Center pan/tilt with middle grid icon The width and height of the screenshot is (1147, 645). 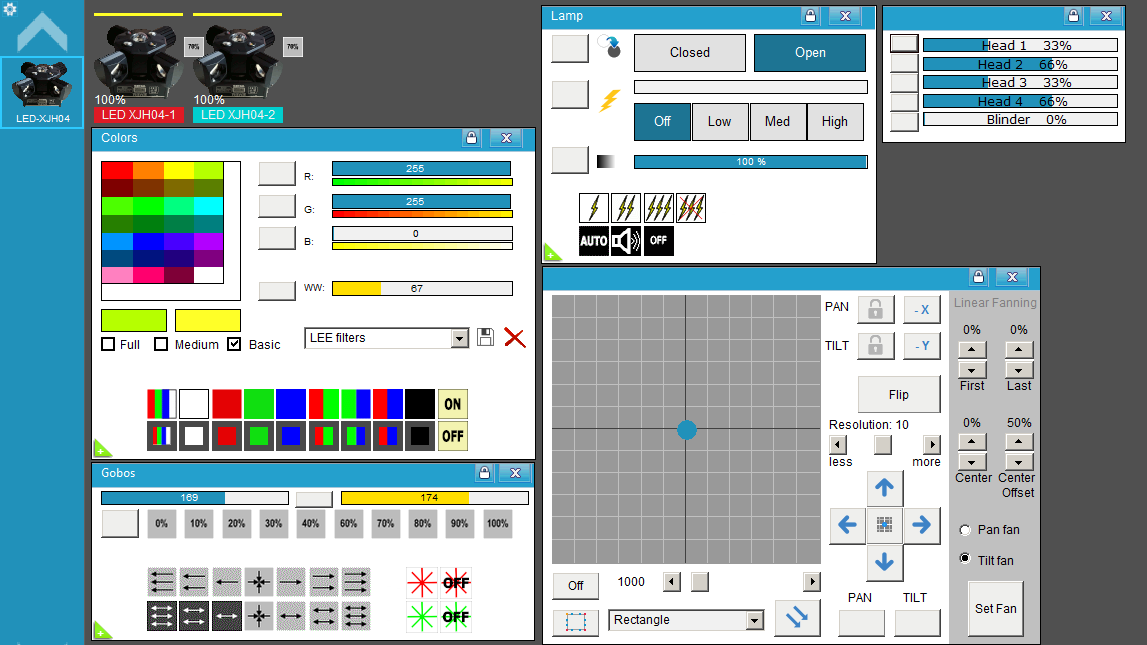pos(884,524)
